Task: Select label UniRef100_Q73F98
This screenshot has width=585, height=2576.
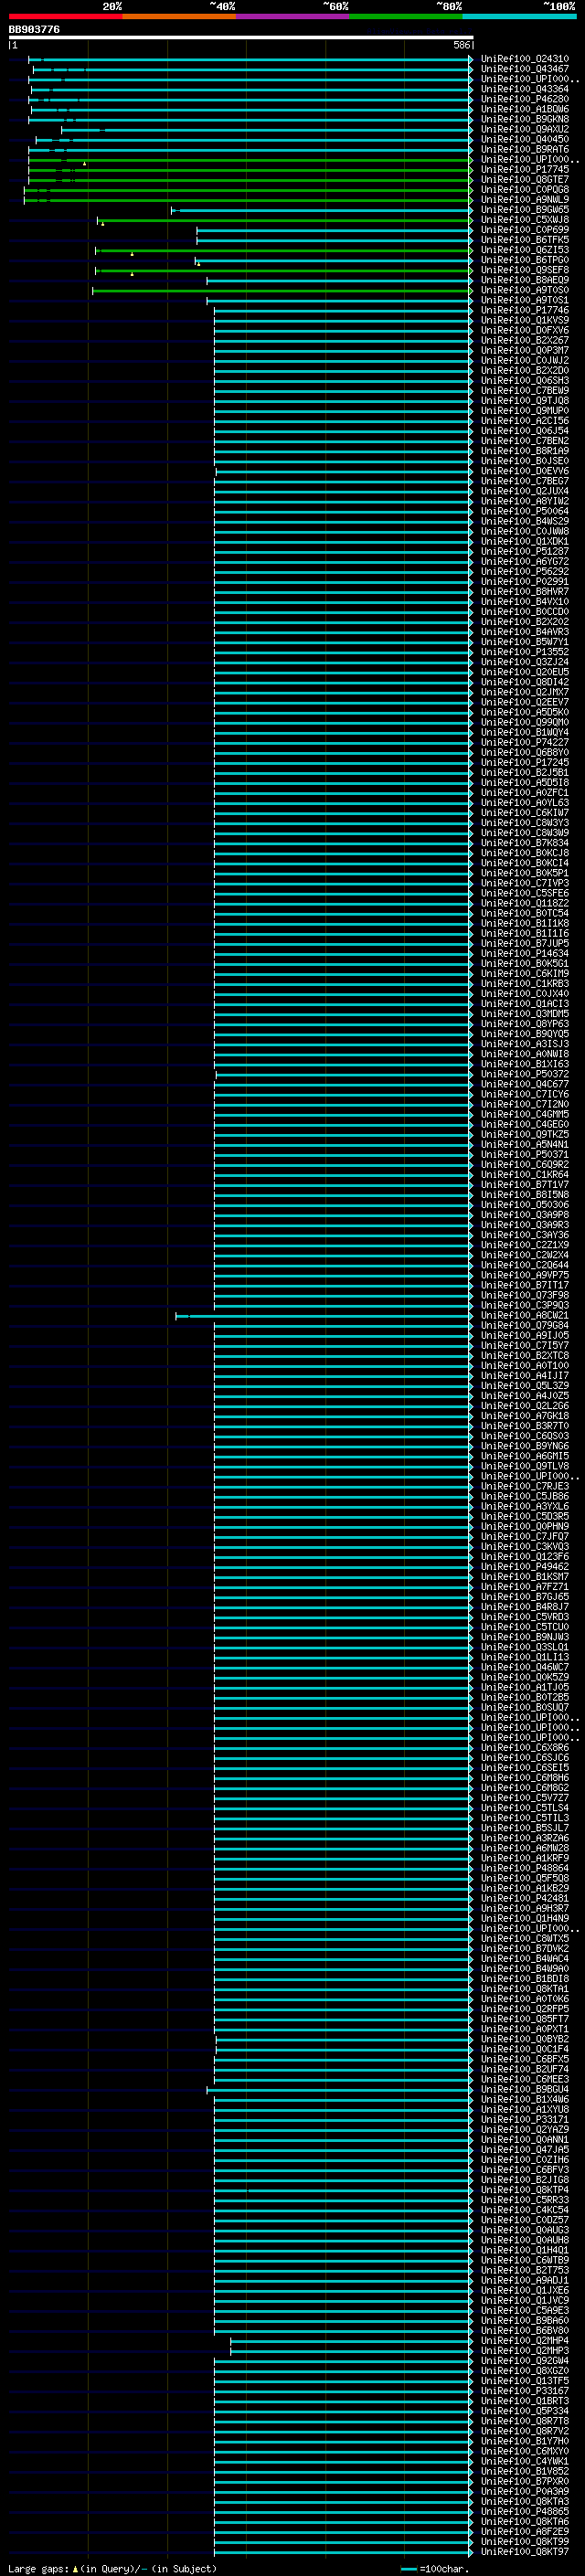Action: (x=524, y=1295)
